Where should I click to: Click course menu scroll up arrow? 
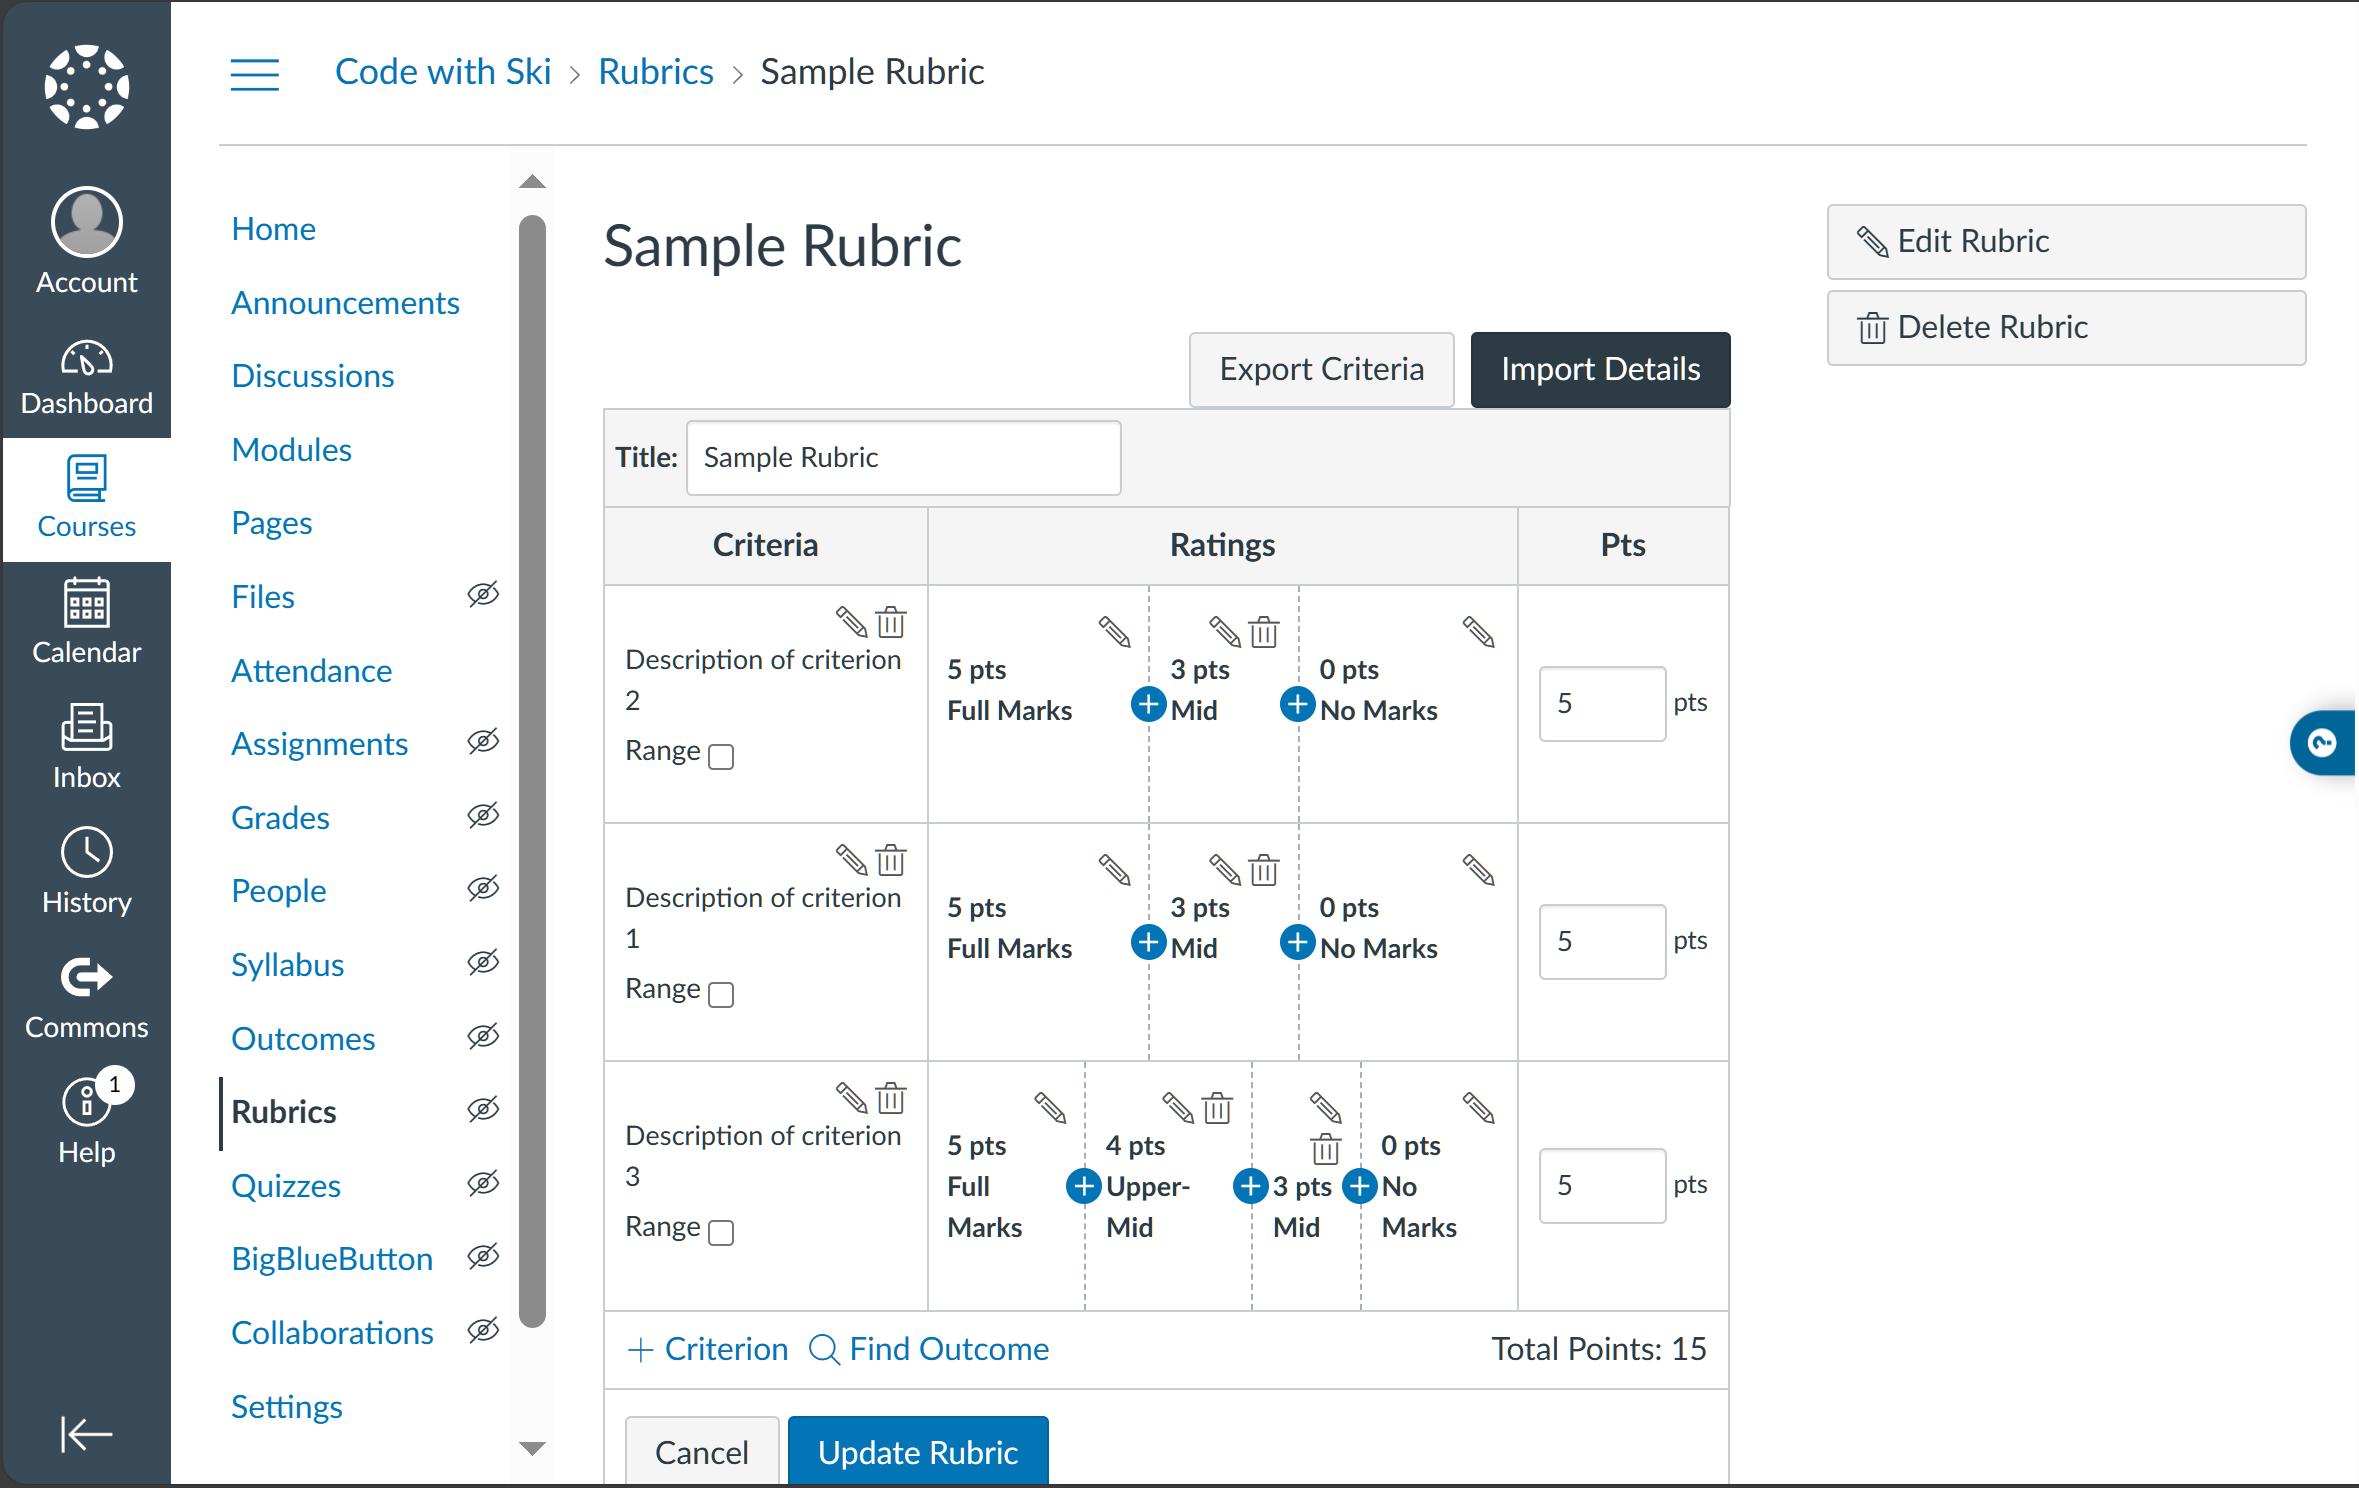(x=533, y=182)
